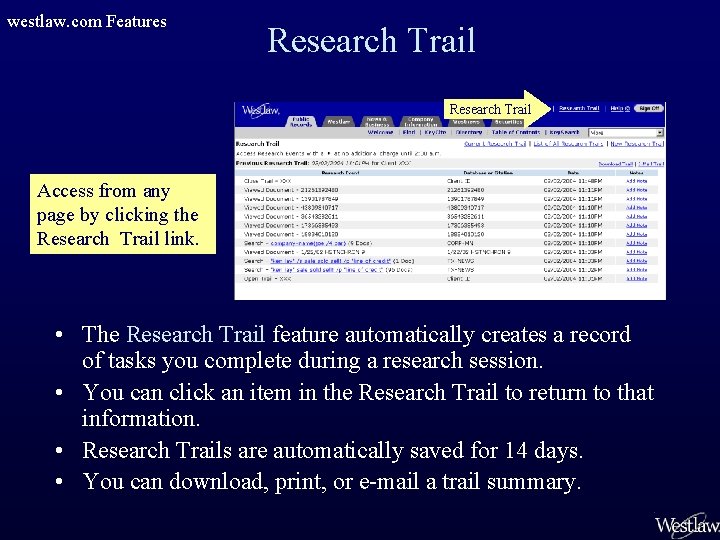Open the "ken lay" search with 95 Docs
The width and height of the screenshot is (720, 540).
click(x=326, y=270)
